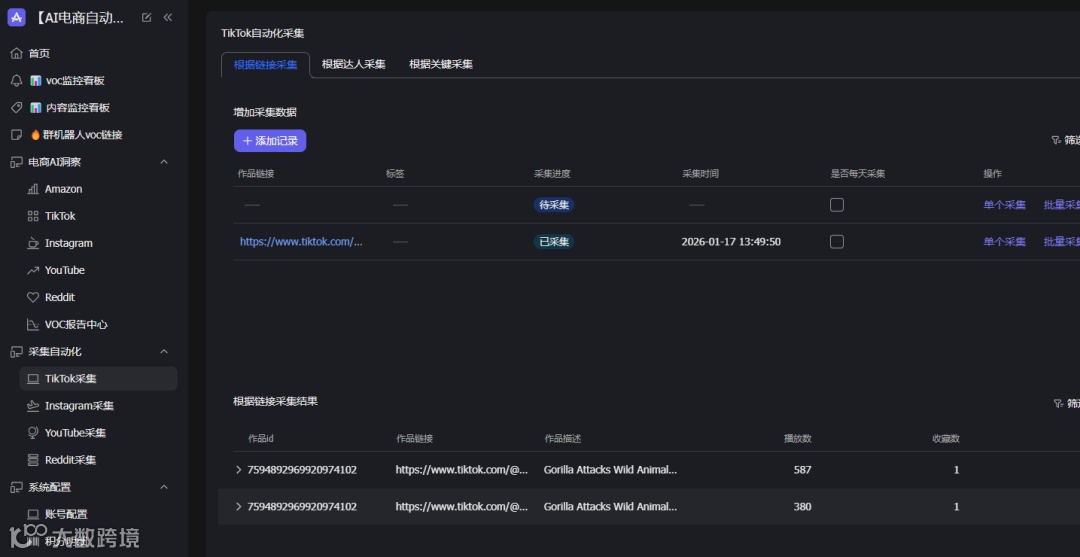Click the work id in the 380 plays row
This screenshot has height=557, width=1080.
coord(302,507)
